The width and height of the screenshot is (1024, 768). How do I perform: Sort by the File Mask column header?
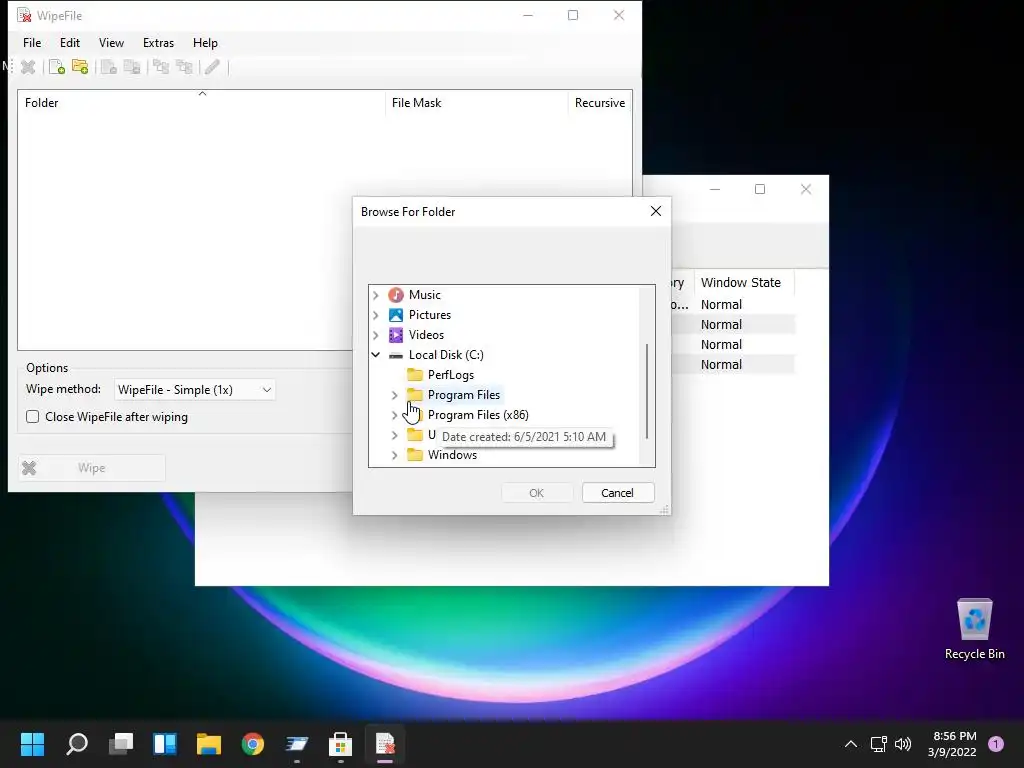[477, 103]
